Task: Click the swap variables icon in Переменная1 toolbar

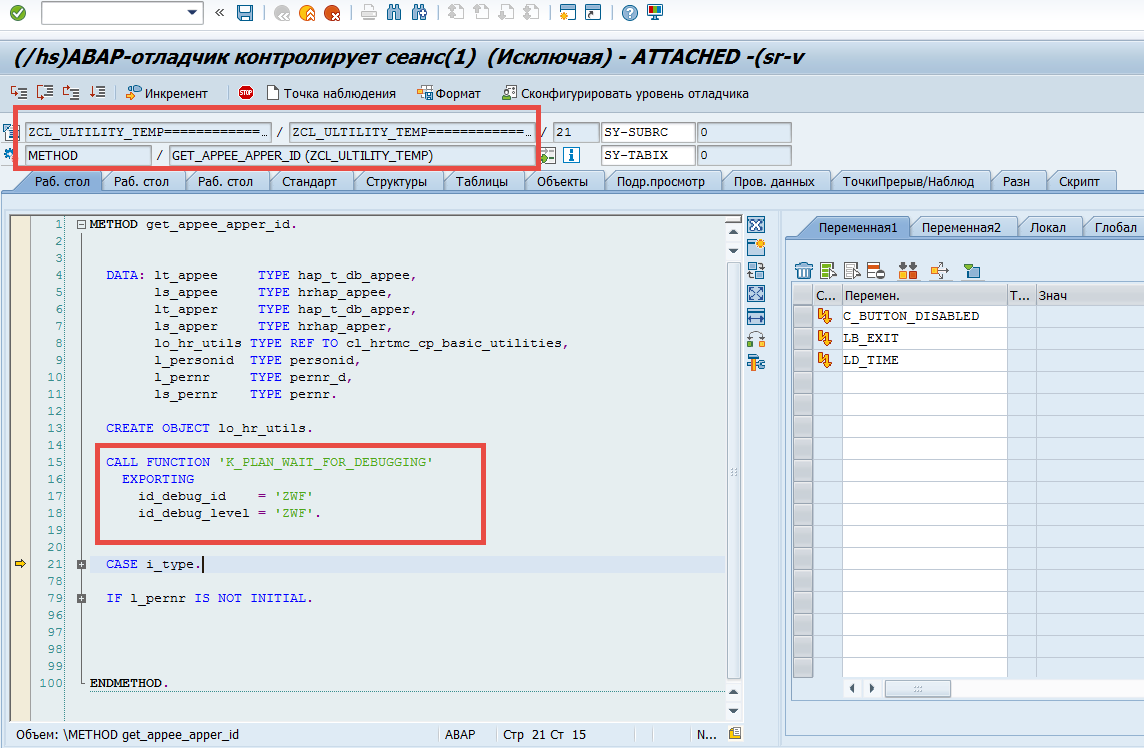Action: point(907,271)
